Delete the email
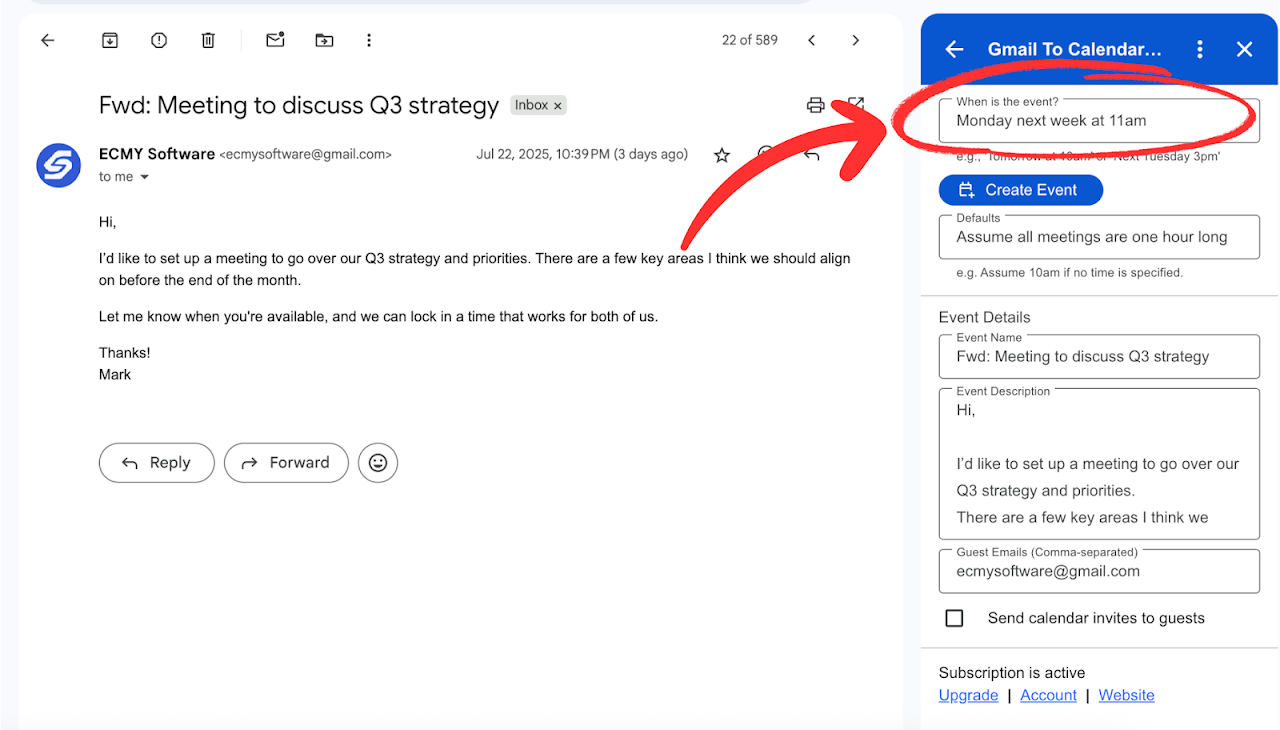This screenshot has width=1280, height=730. [x=208, y=40]
